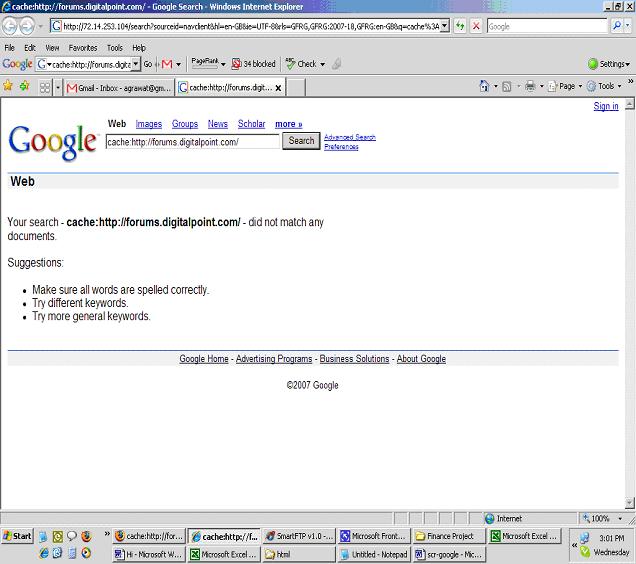
Task: Focus the browser search box labeled Google
Action: click(547, 26)
